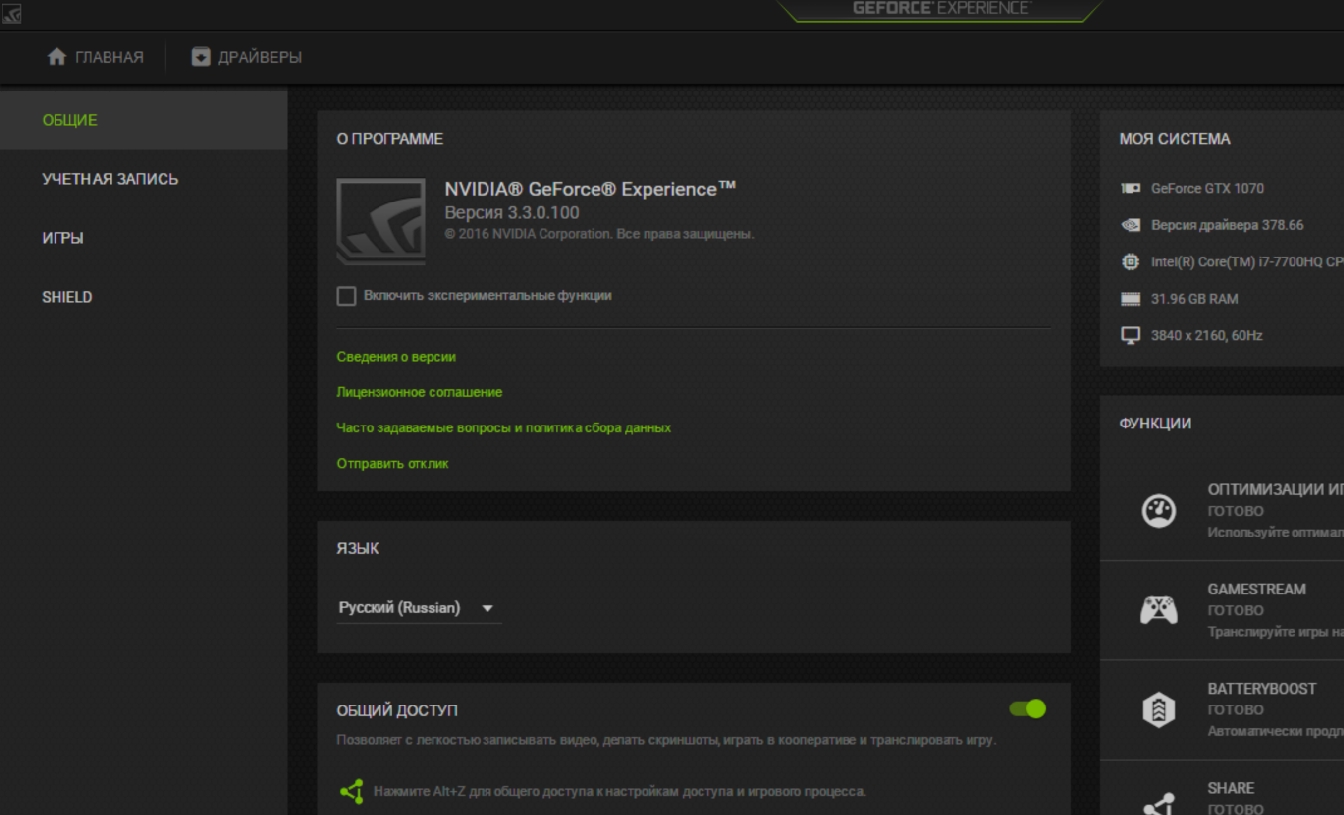This screenshot has width=1344, height=815.
Task: Open the FAQ and data collection policy link
Action: pyautogui.click(x=503, y=428)
